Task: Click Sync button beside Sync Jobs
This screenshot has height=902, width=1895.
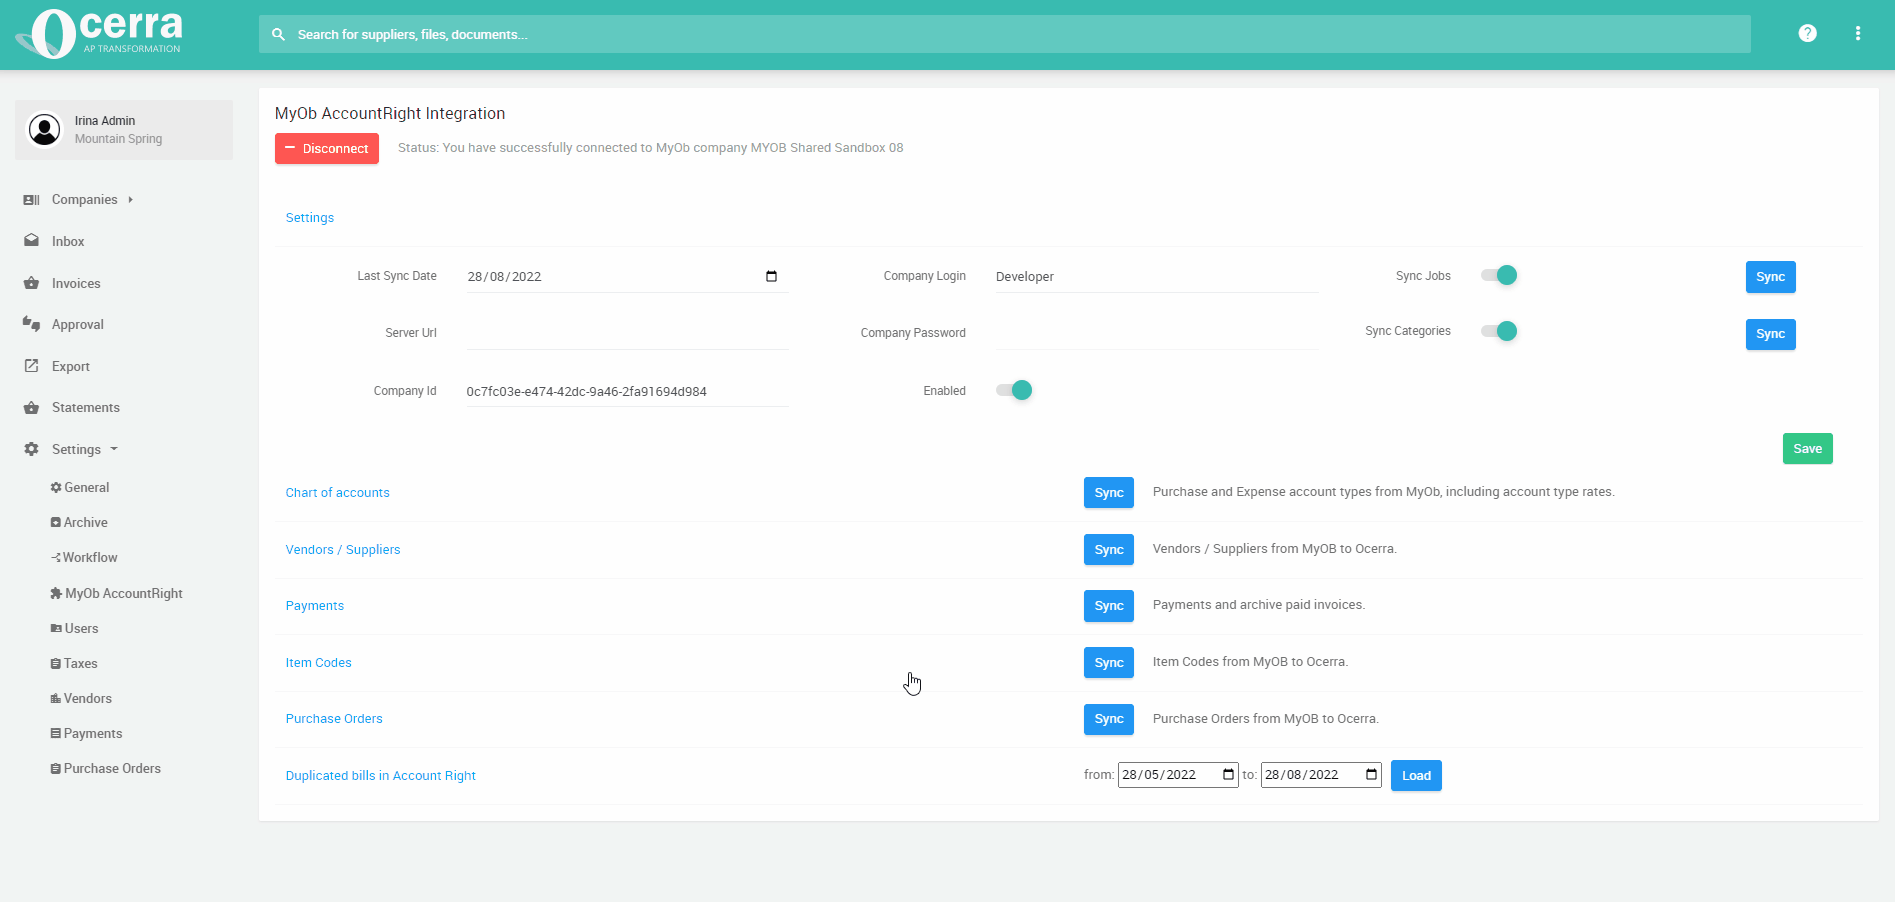Action: pos(1770,277)
